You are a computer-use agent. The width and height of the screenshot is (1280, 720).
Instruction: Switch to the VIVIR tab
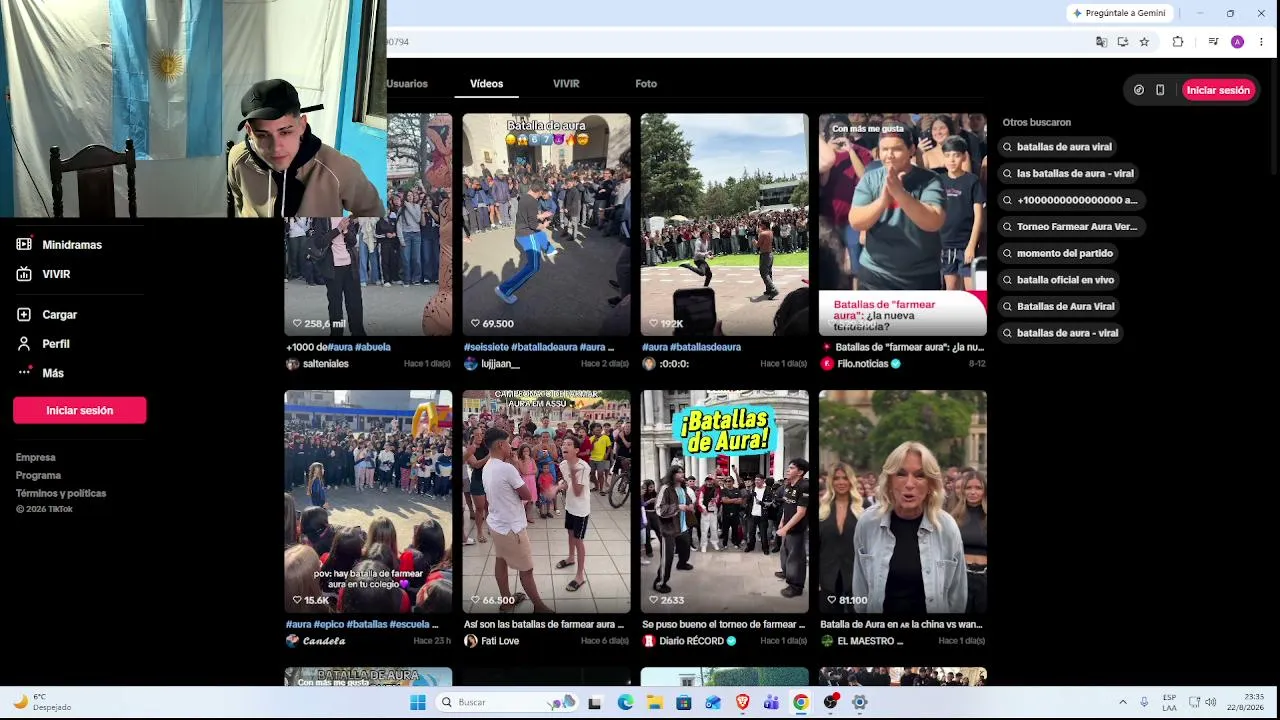(x=566, y=84)
